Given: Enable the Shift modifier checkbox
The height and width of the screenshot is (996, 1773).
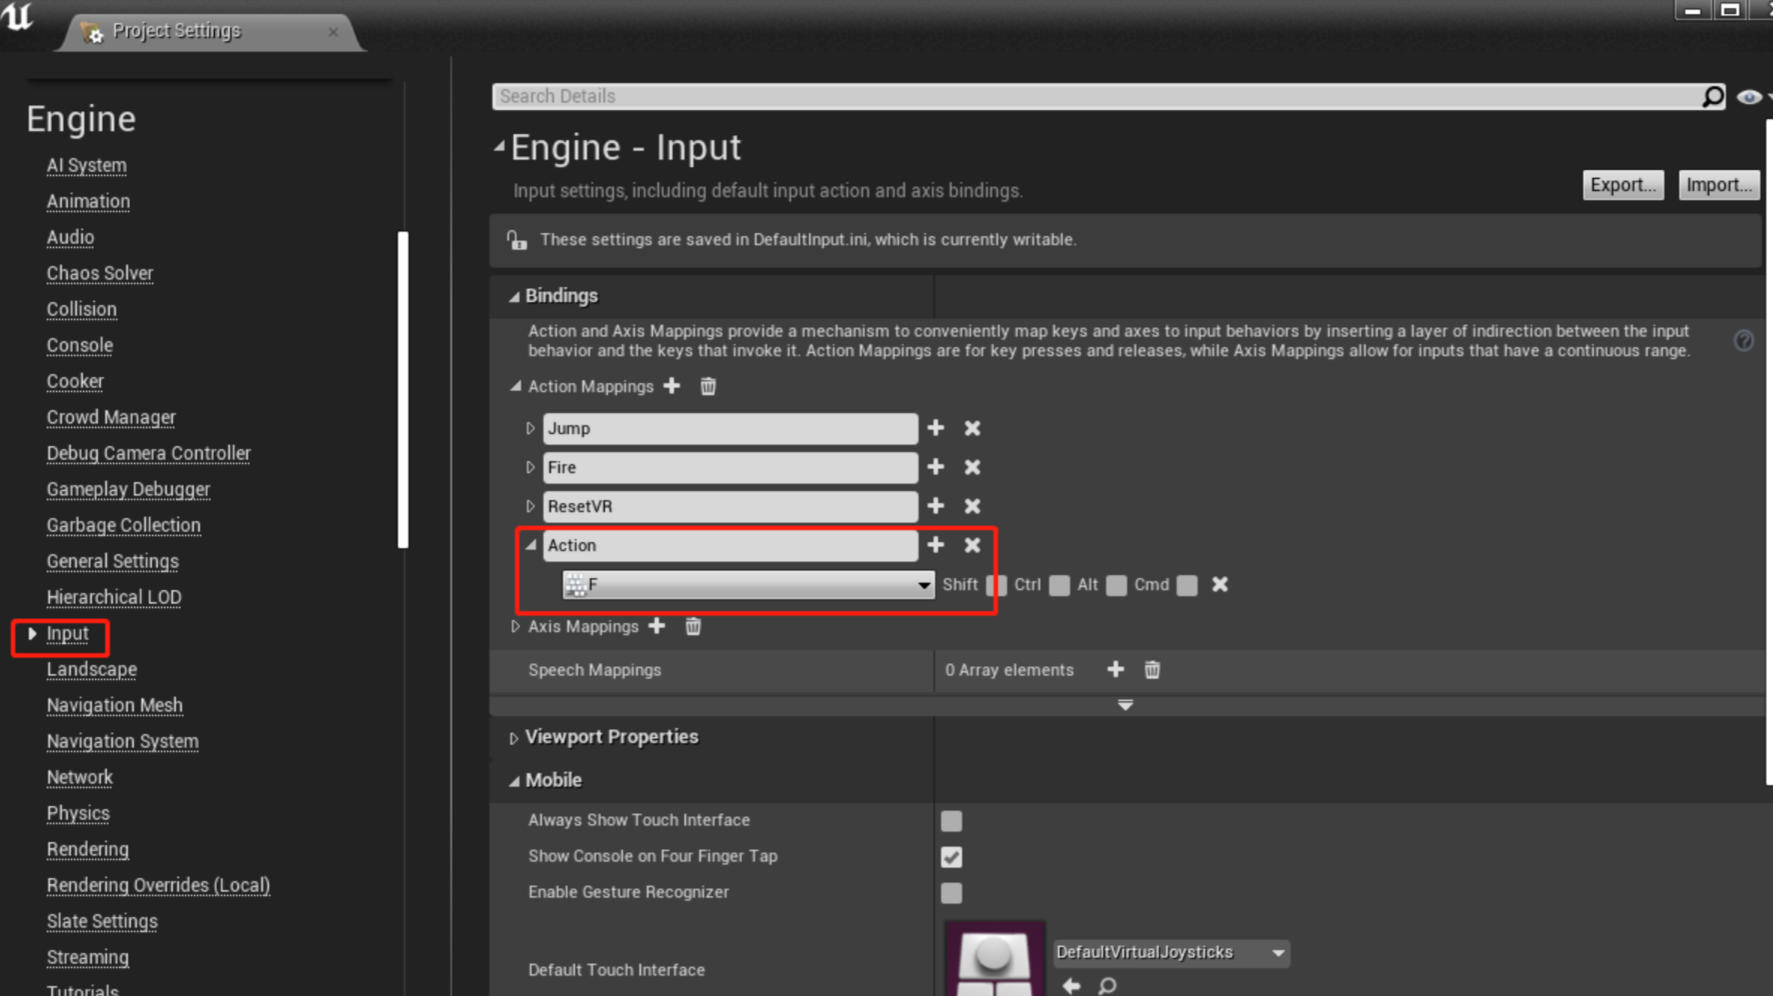Looking at the screenshot, I should 996,585.
